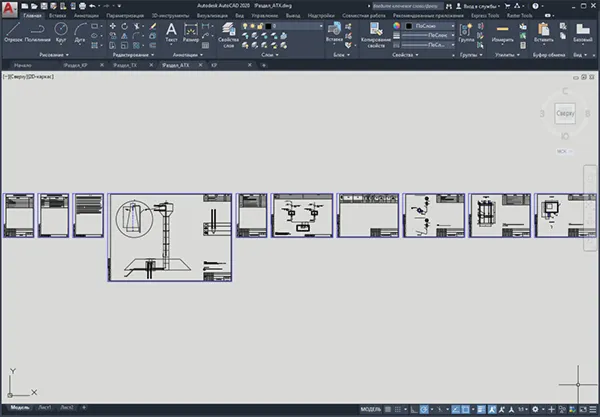Image resolution: width=600 pixels, height=417 pixels.
Task: Expand the Рисование panel dropdown
Action: point(54,55)
